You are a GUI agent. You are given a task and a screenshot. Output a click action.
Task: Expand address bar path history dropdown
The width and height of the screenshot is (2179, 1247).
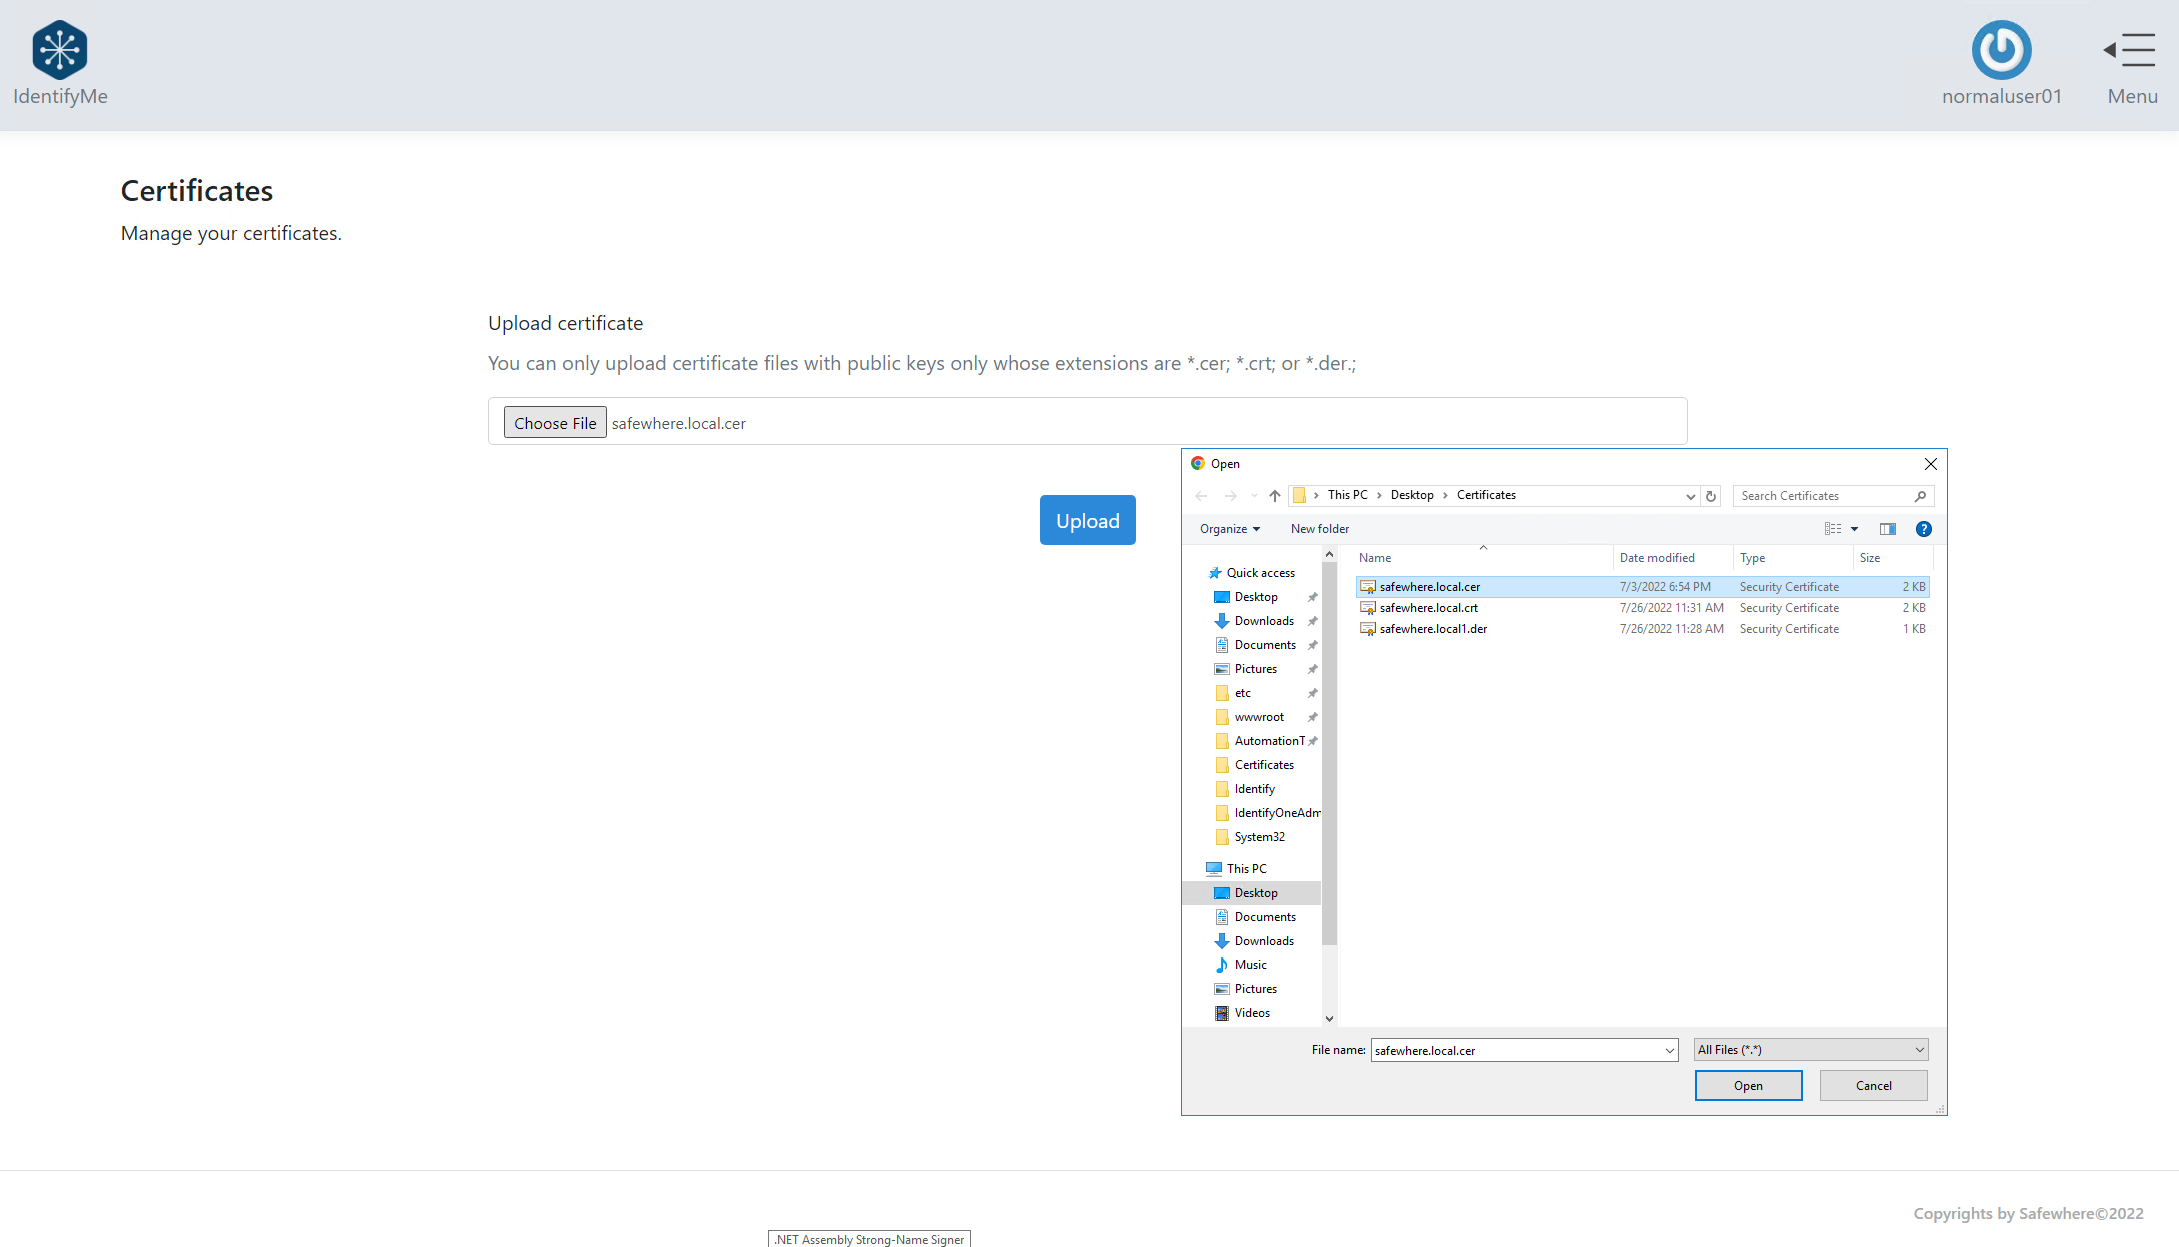(1690, 496)
